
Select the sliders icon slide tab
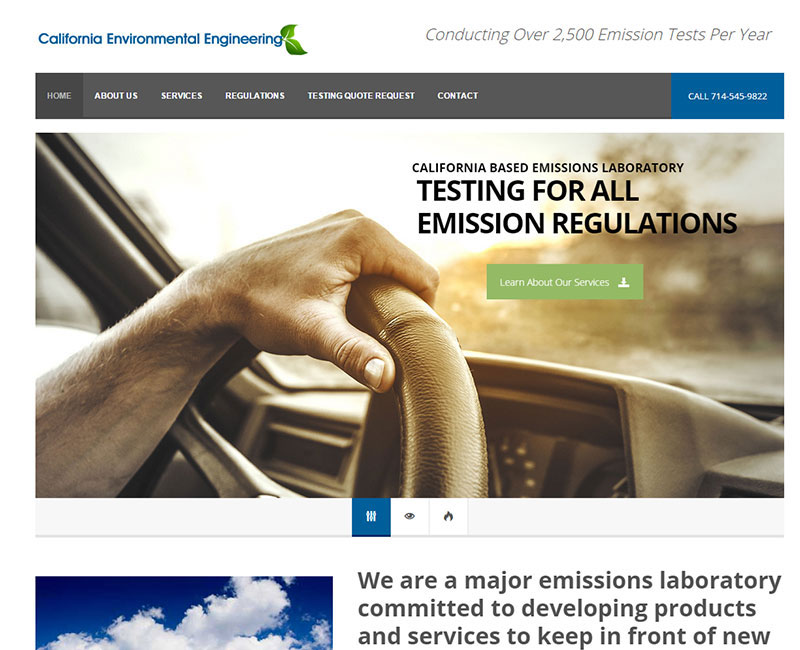pyautogui.click(x=371, y=517)
